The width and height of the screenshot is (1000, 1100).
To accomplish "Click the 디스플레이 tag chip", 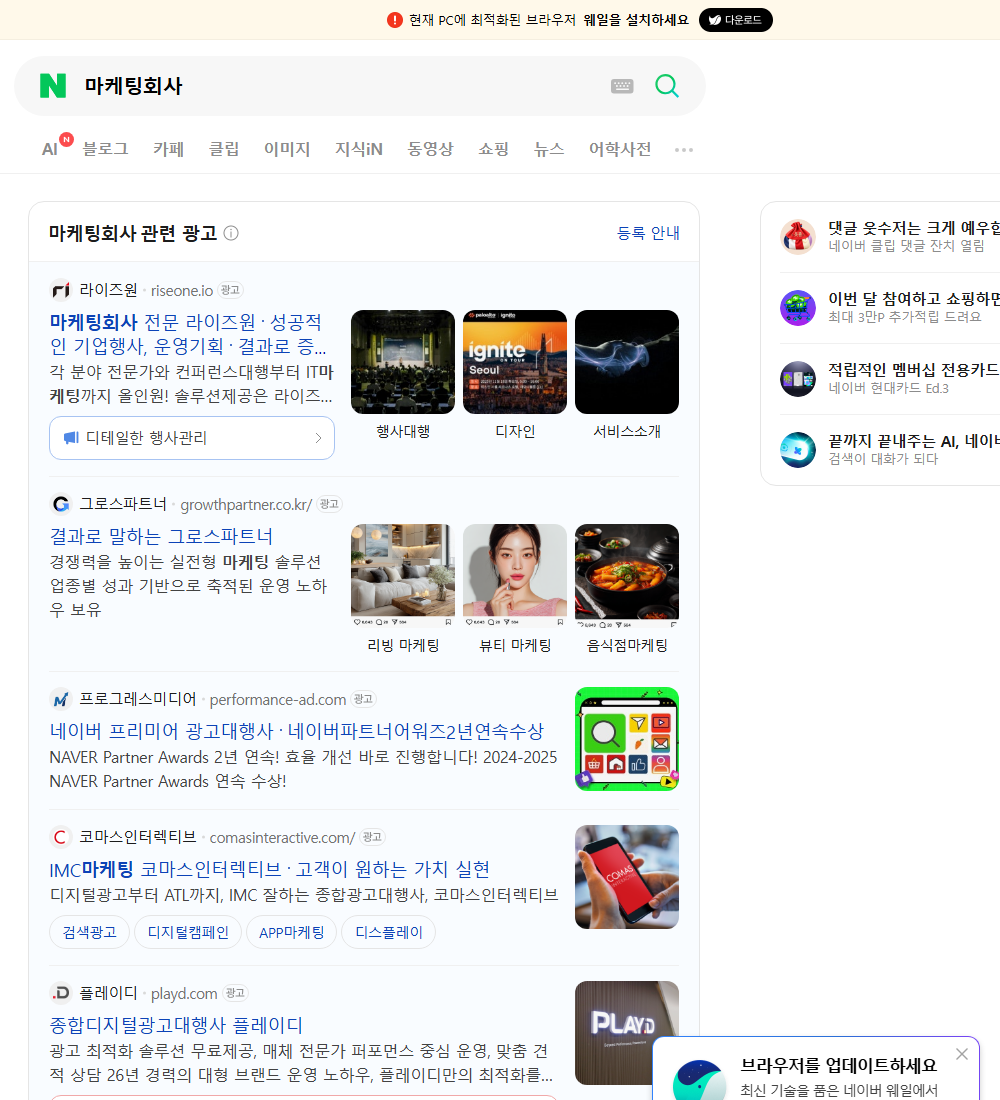I will click(388, 932).
